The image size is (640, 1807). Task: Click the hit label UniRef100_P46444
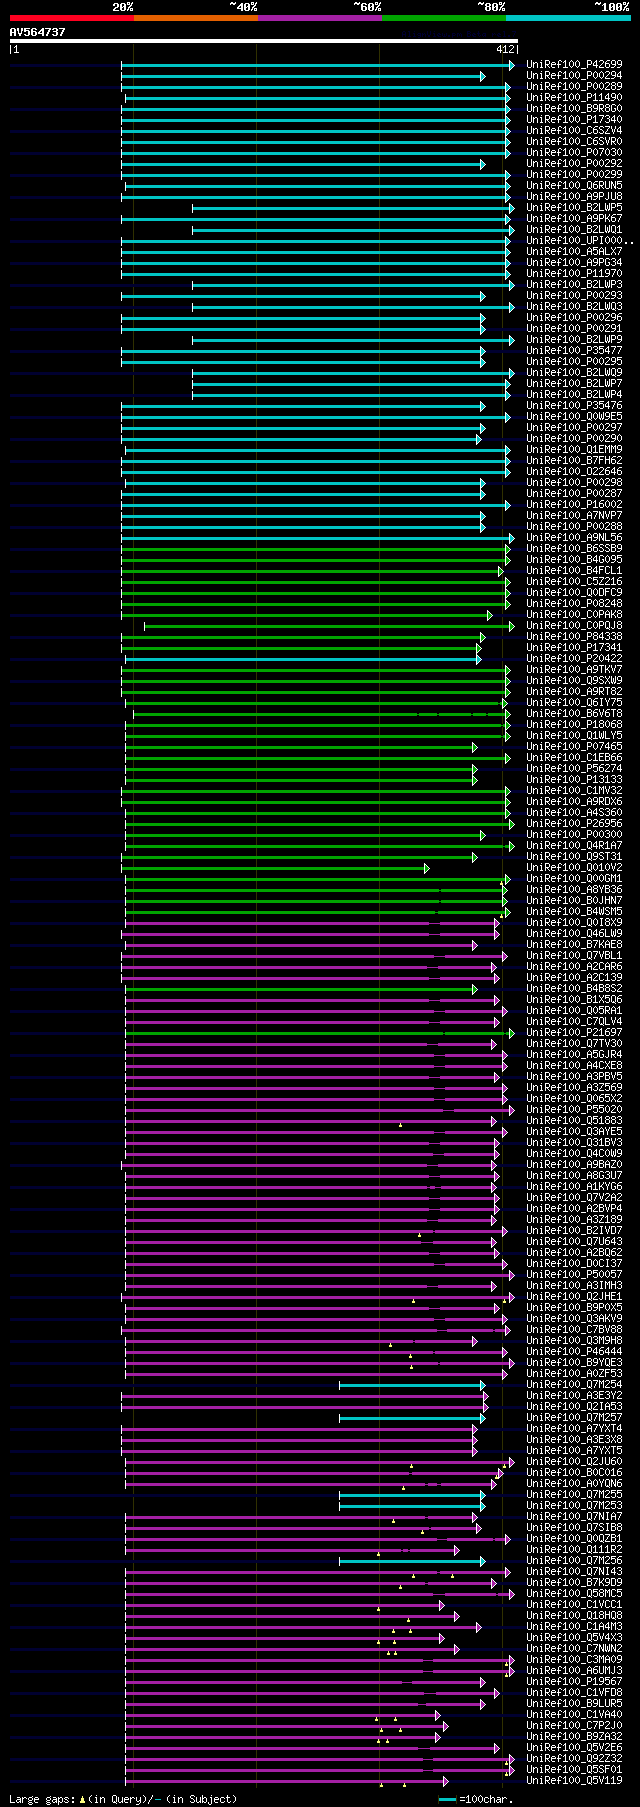(x=574, y=1352)
